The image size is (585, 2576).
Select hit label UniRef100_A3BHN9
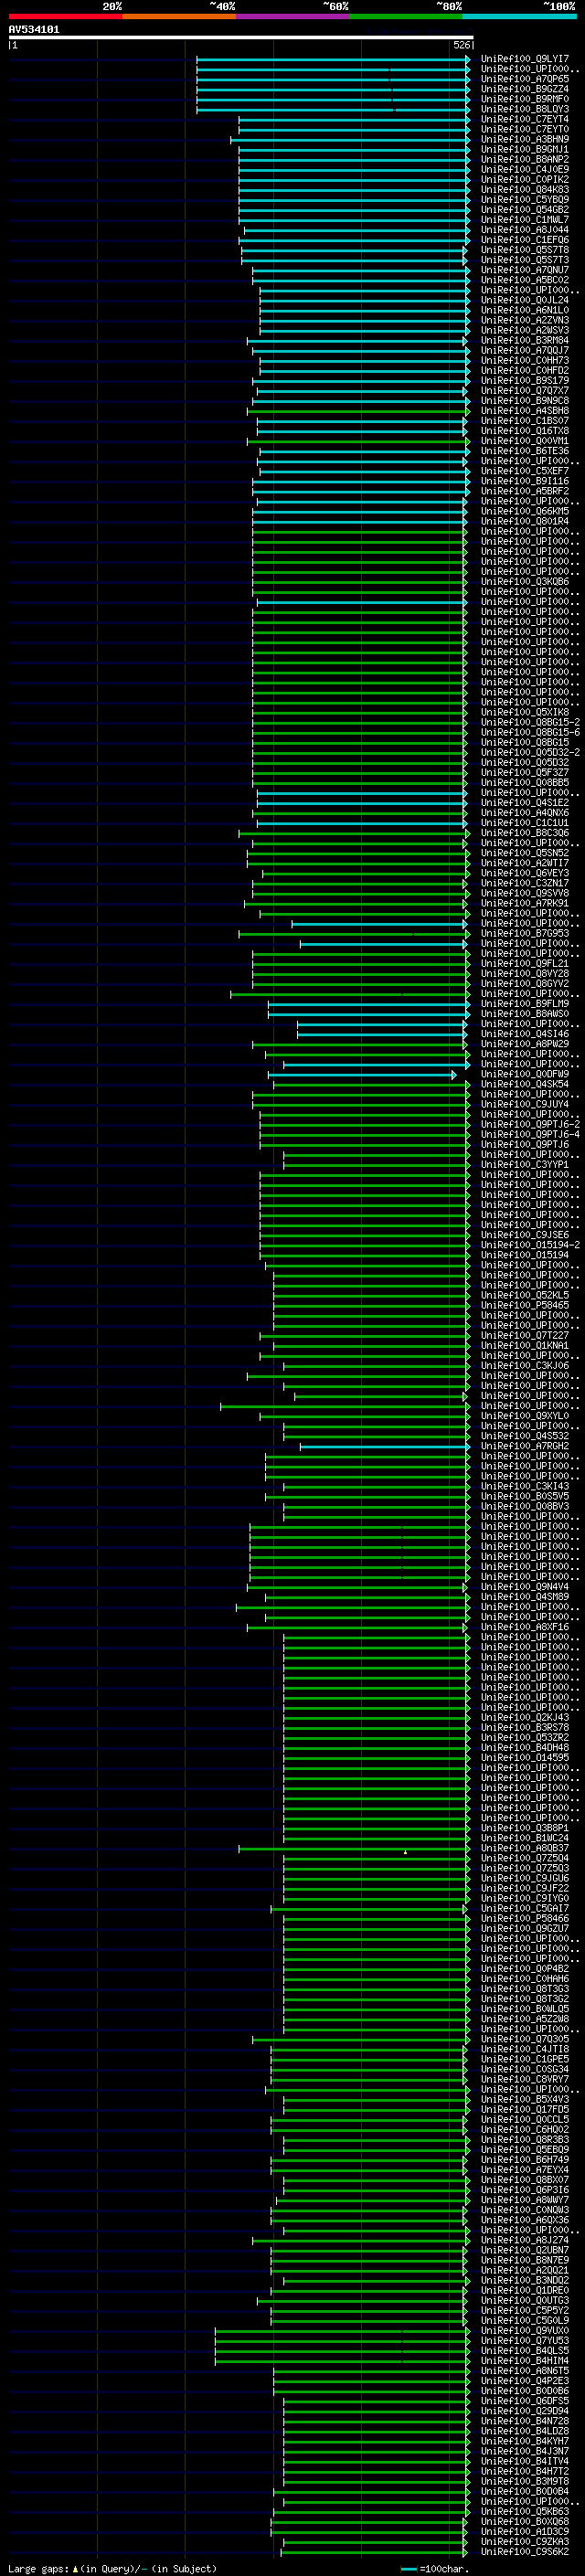point(525,140)
